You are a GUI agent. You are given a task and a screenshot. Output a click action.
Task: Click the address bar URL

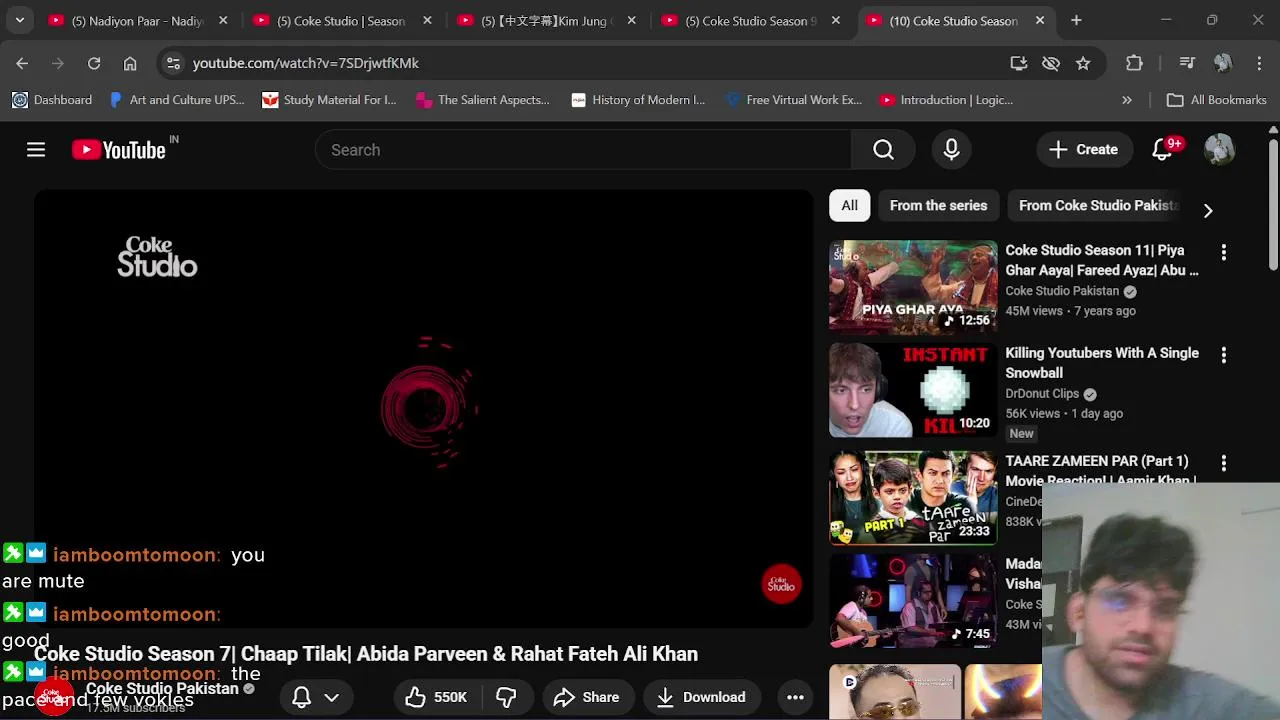coord(306,63)
